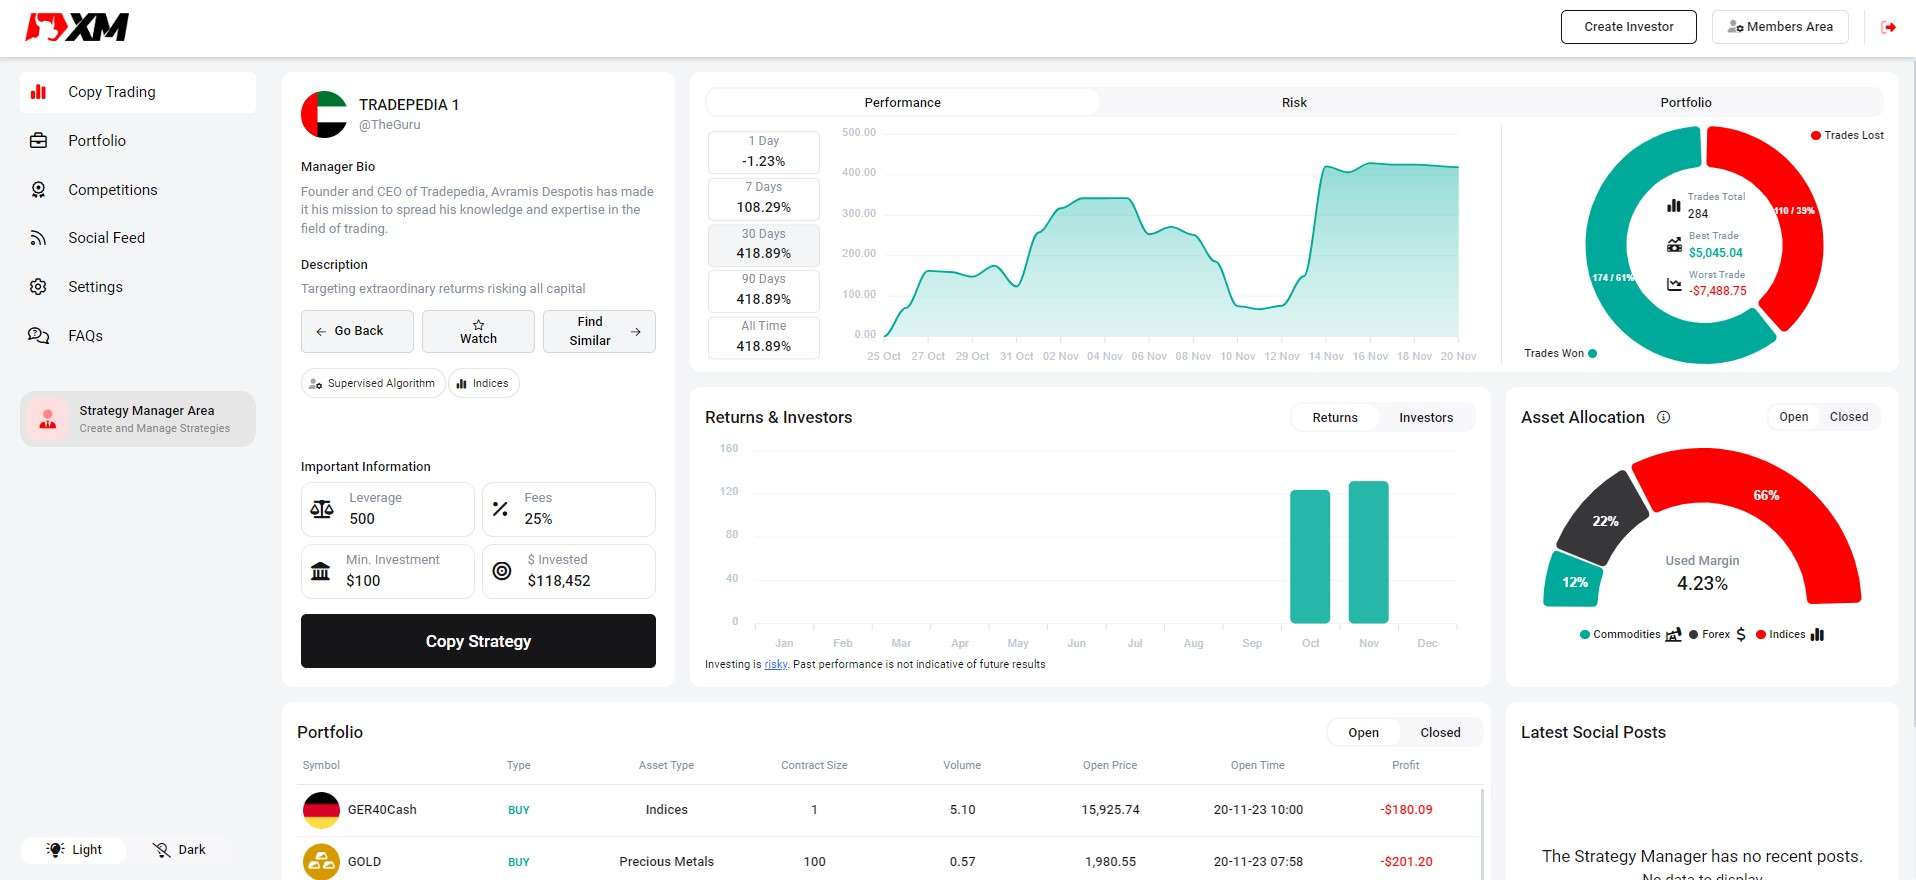The height and width of the screenshot is (880, 1916).
Task: Show Investors in Returns & Investors chart
Action: [1425, 417]
